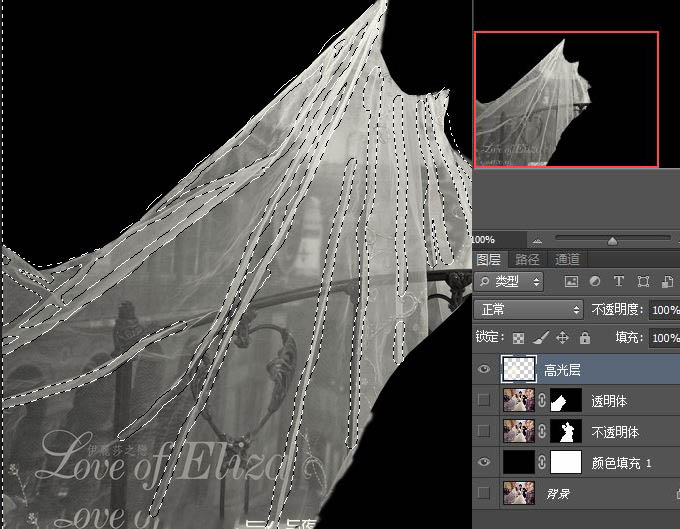Switch to the 路径 tab
Screen dimensions: 680x529
point(527,259)
